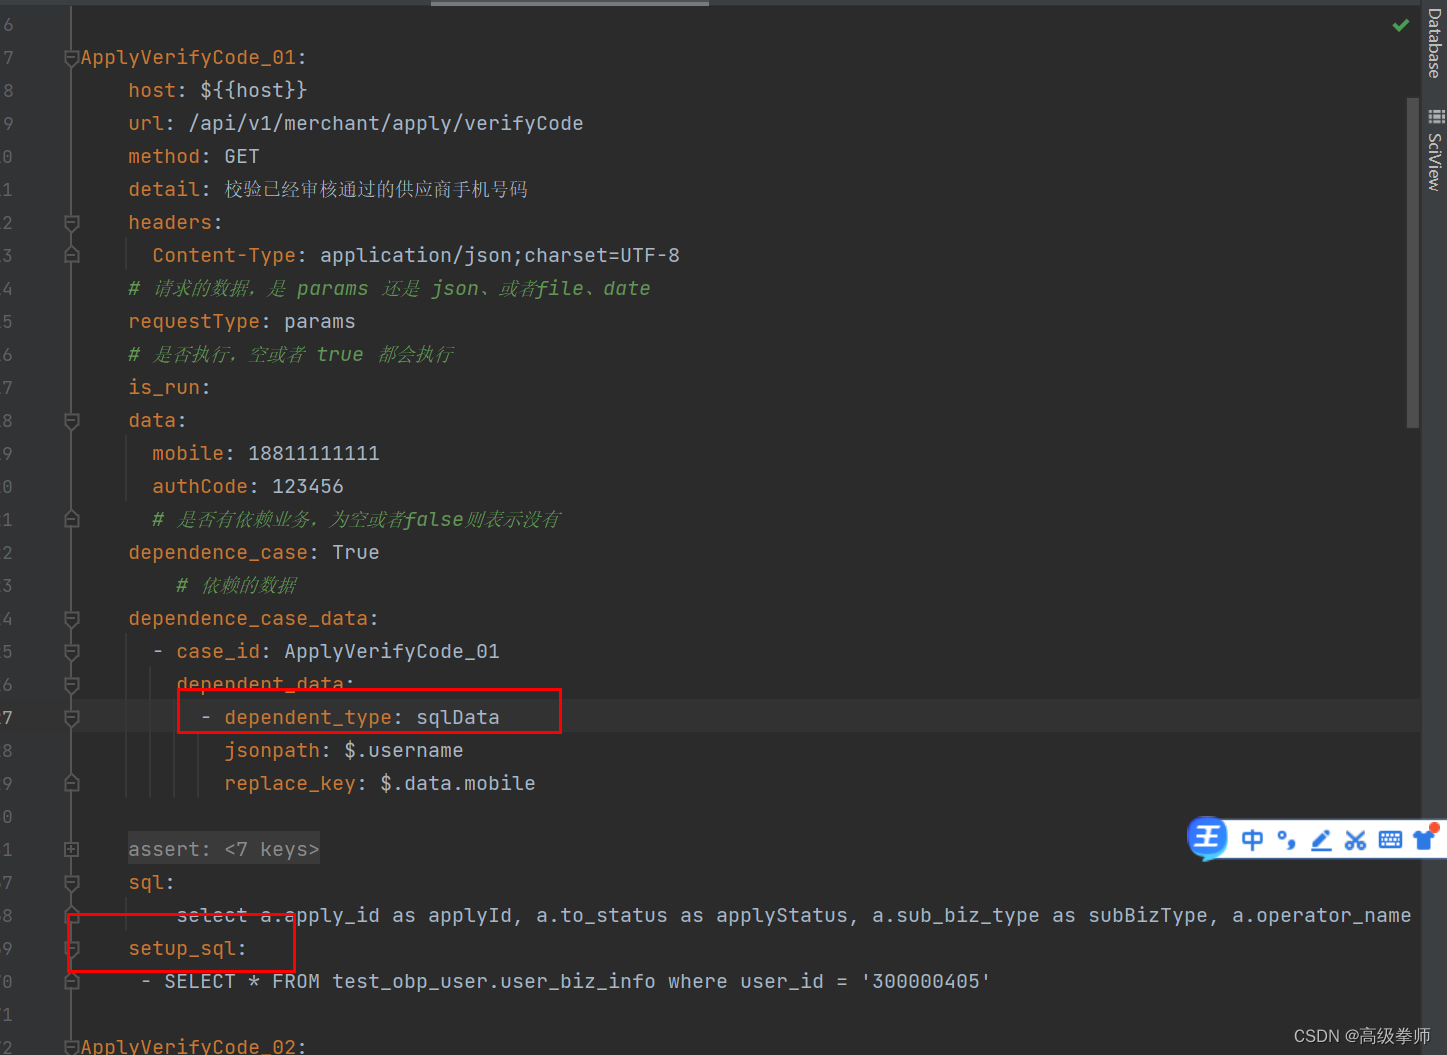Expand the folded assert block

click(x=71, y=849)
